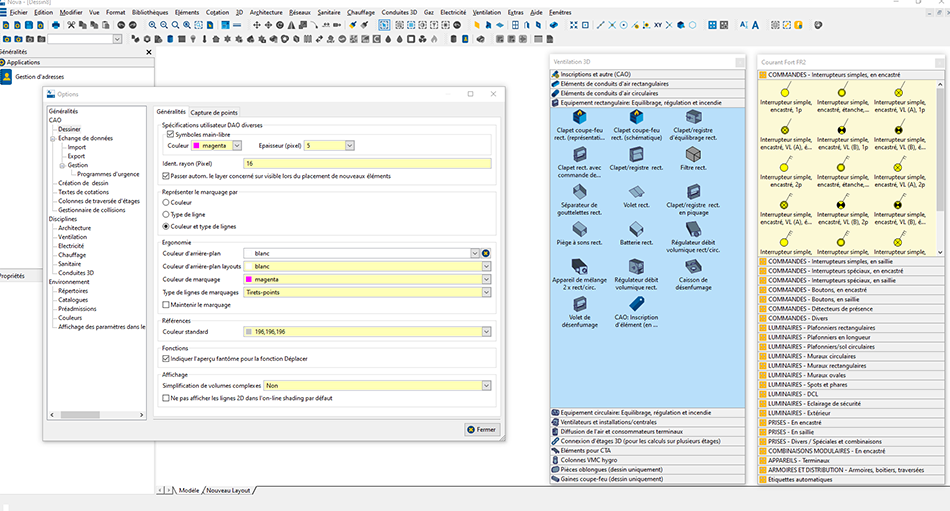The width and height of the screenshot is (950, 511).
Task: Select the Filtre rect. ventilation component
Action: pyautogui.click(x=692, y=154)
